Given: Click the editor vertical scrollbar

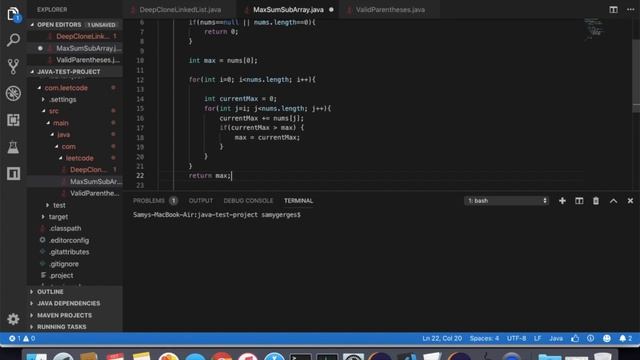Looking at the screenshot, I should coord(636,76).
